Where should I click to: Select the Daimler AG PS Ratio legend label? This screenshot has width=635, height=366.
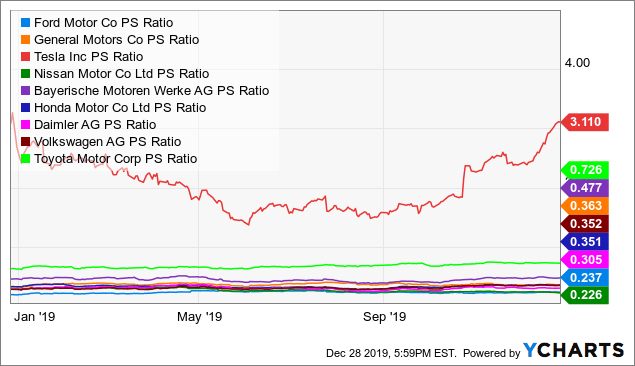[95, 125]
